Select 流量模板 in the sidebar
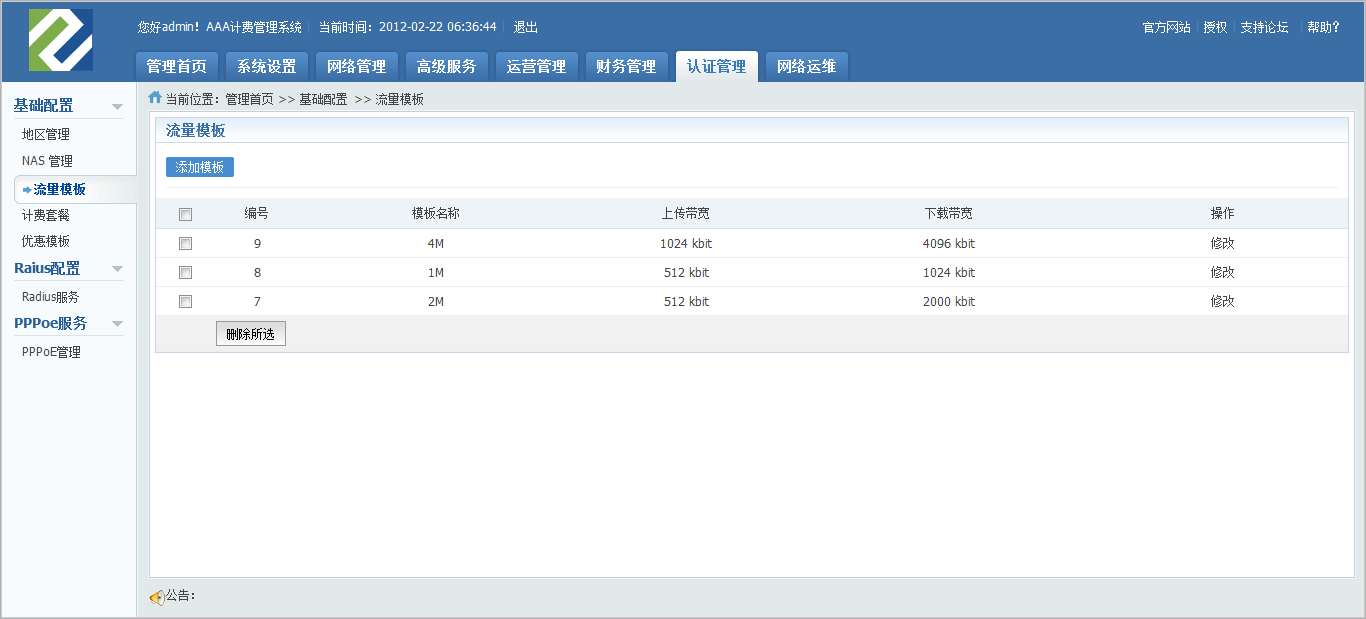This screenshot has height=619, width=1366. point(60,189)
